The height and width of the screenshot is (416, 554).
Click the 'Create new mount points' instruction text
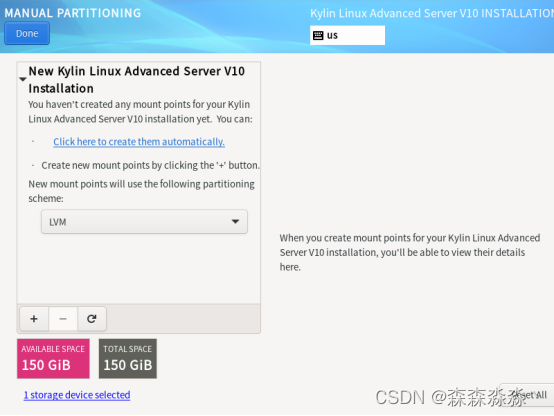pyautogui.click(x=151, y=165)
